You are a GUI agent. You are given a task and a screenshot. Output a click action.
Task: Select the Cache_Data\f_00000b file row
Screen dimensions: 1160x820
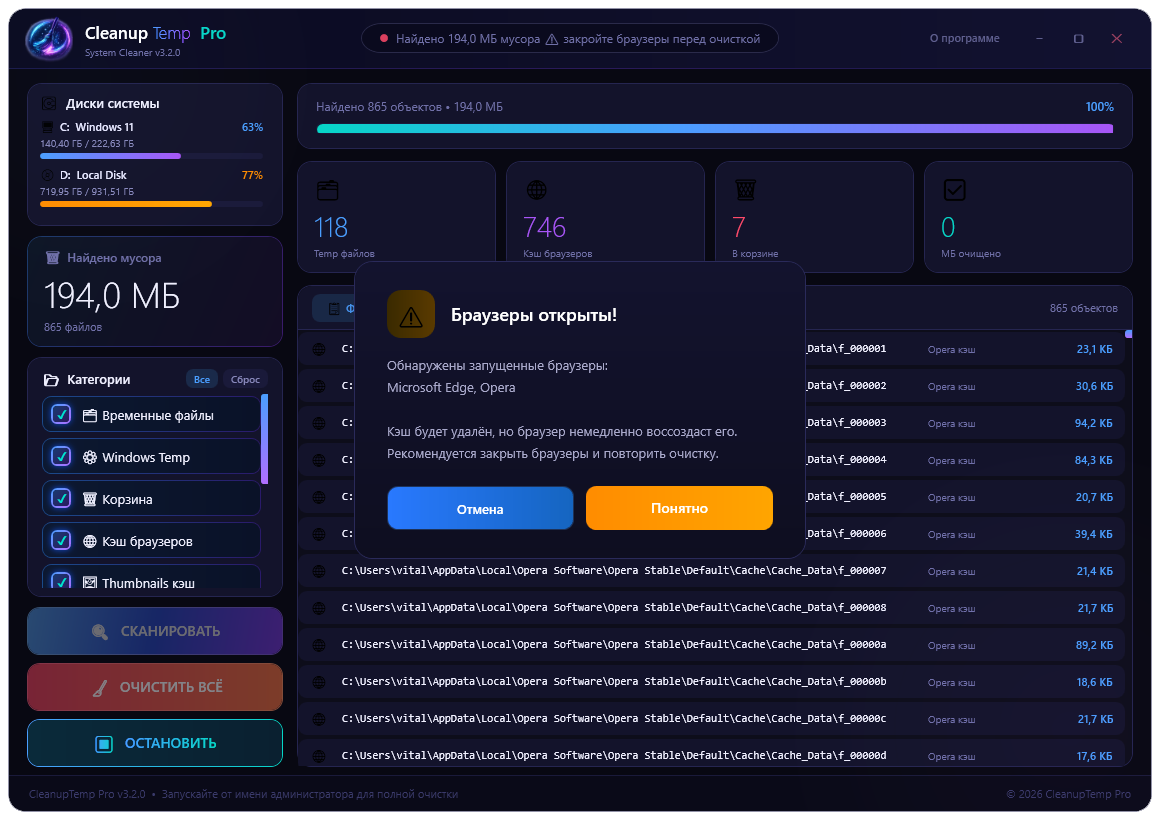tap(712, 682)
